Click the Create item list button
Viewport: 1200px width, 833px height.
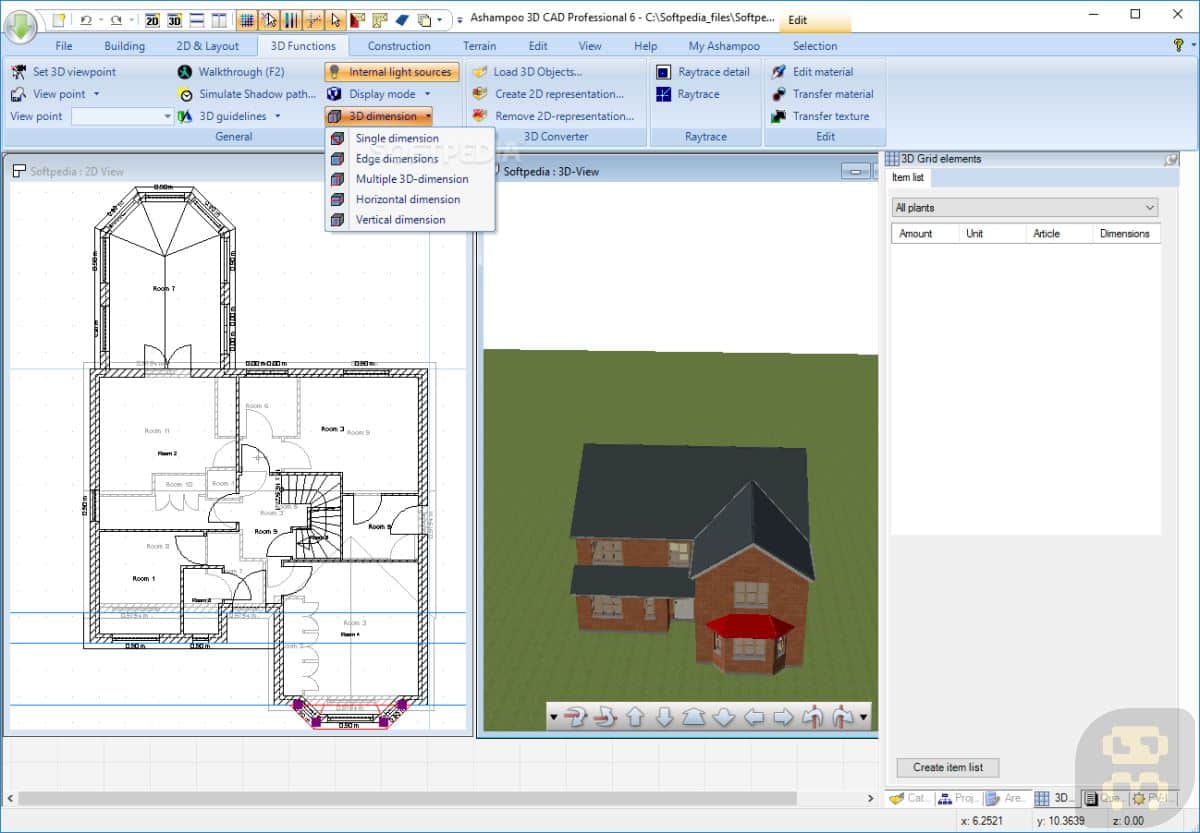tap(947, 768)
